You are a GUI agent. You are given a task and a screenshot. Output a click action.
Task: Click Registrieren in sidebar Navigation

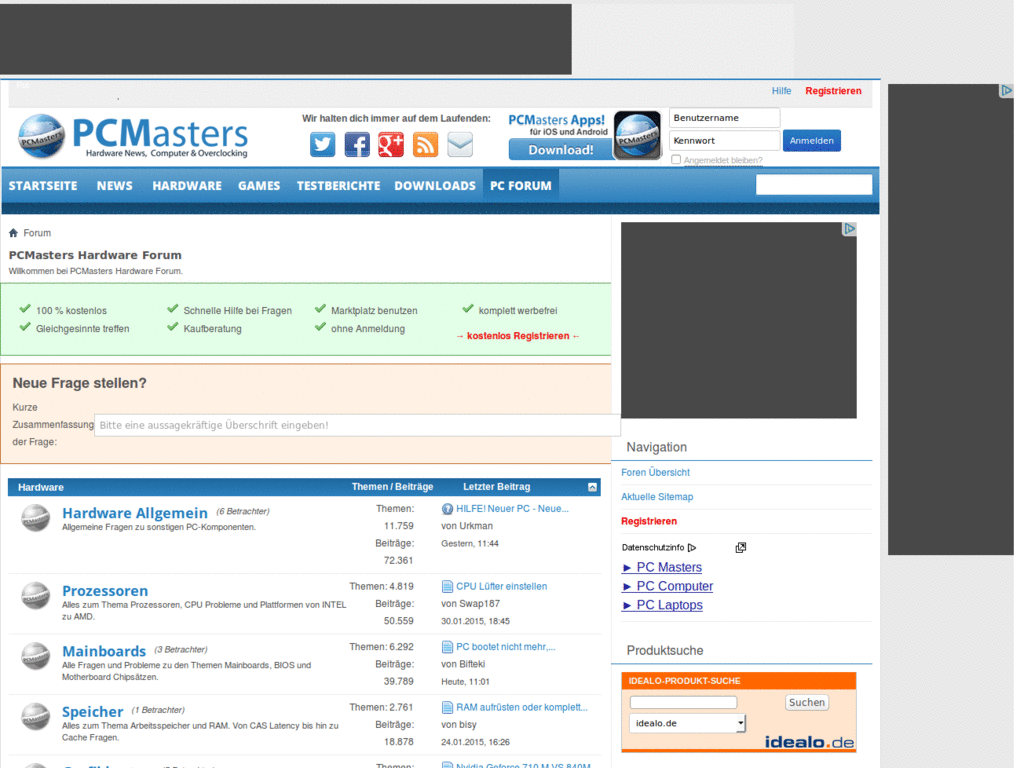coord(649,521)
